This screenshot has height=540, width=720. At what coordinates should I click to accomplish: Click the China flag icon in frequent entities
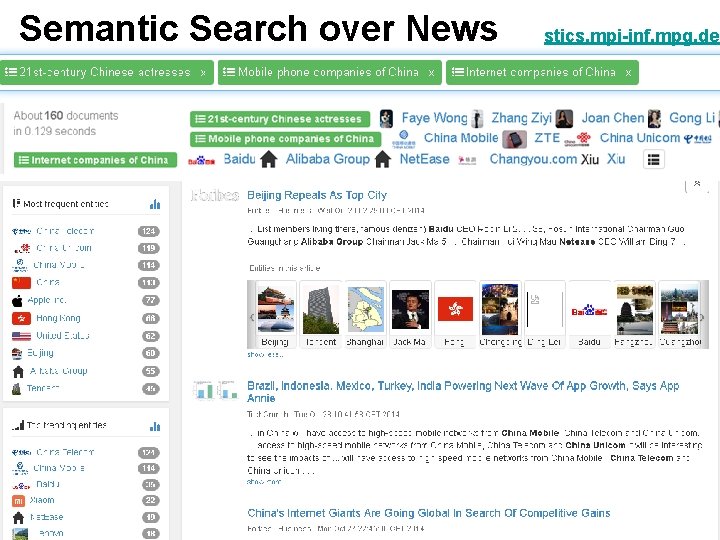click(21, 282)
